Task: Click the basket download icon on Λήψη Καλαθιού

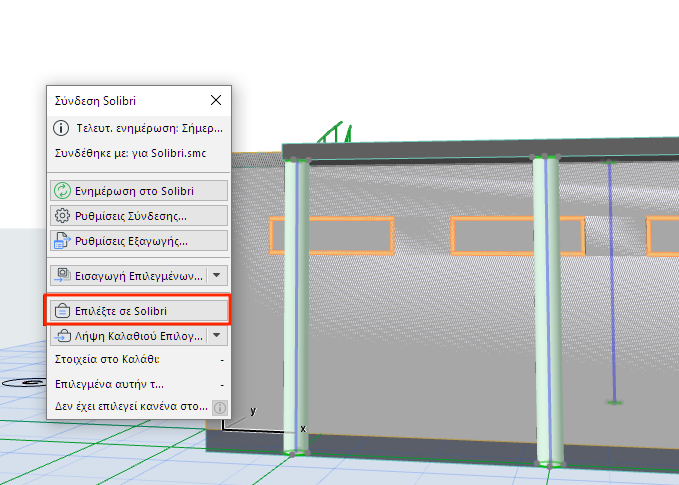Action: [x=62, y=336]
